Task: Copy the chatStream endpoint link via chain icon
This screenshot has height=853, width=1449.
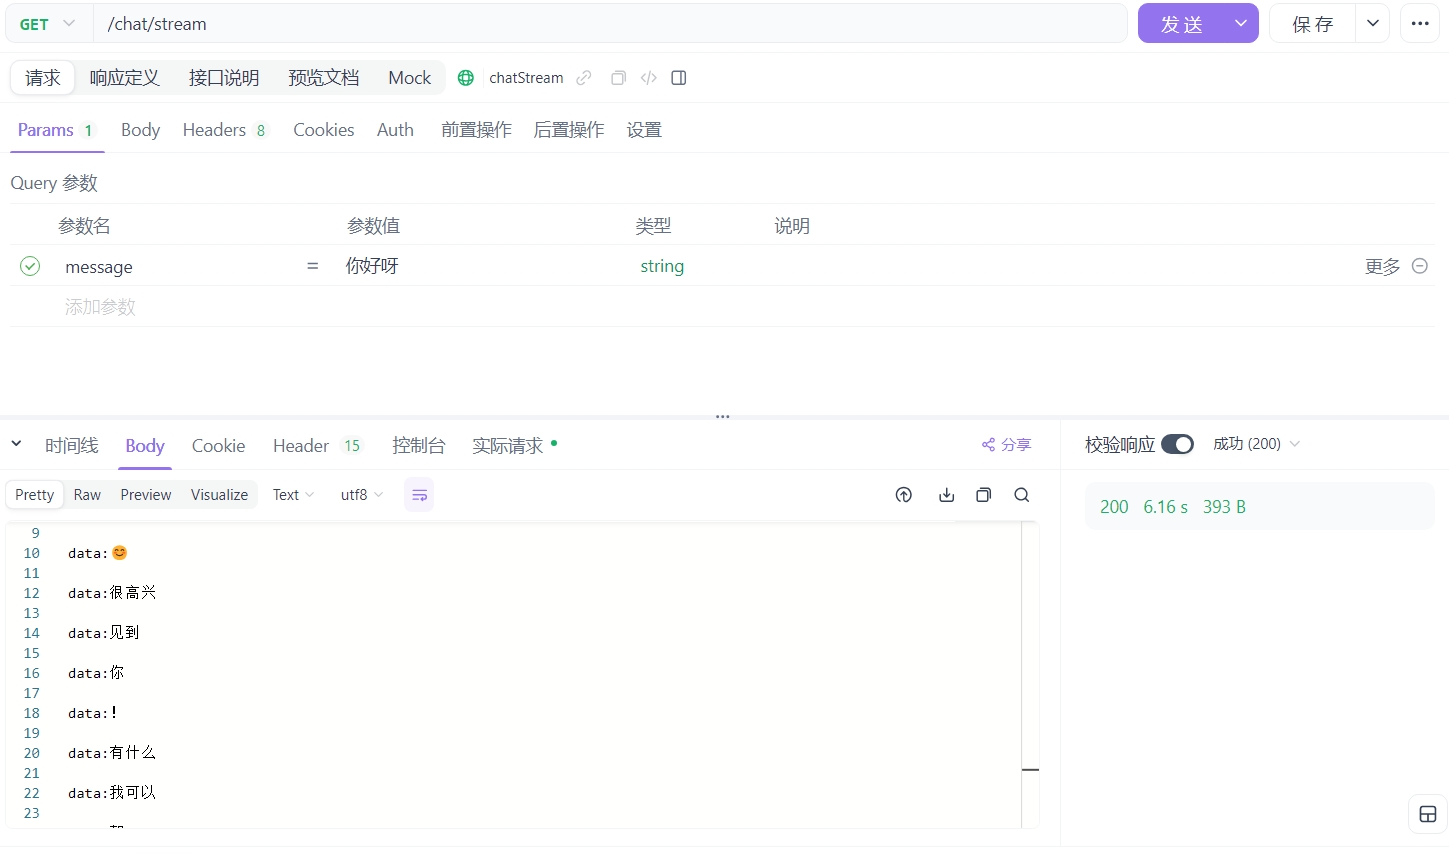Action: 583,77
